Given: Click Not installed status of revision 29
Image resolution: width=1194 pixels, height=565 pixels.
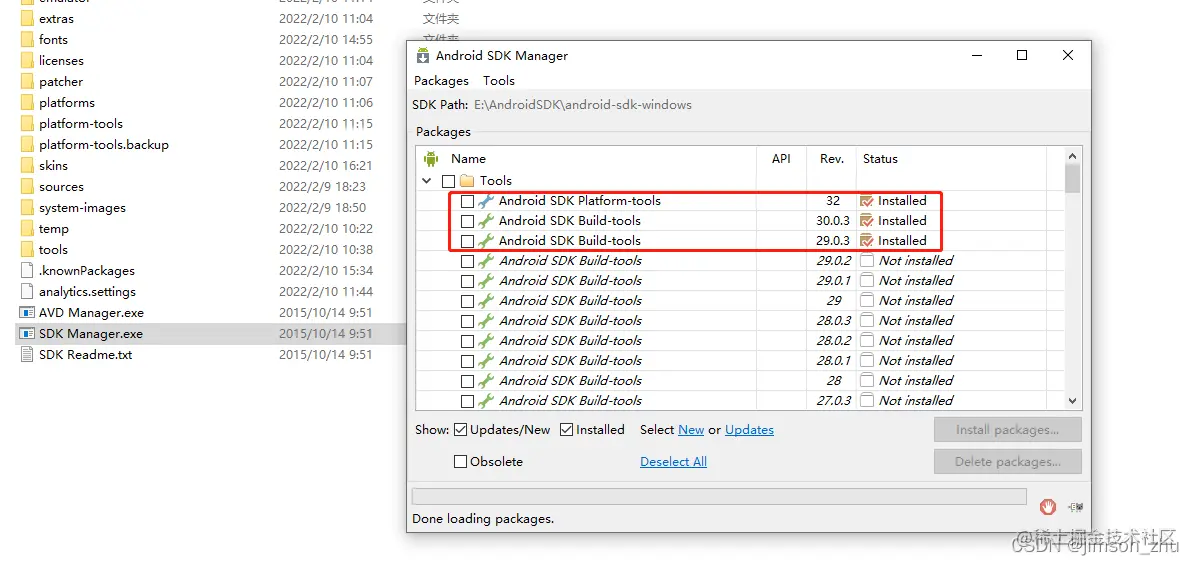Looking at the screenshot, I should coord(916,301).
